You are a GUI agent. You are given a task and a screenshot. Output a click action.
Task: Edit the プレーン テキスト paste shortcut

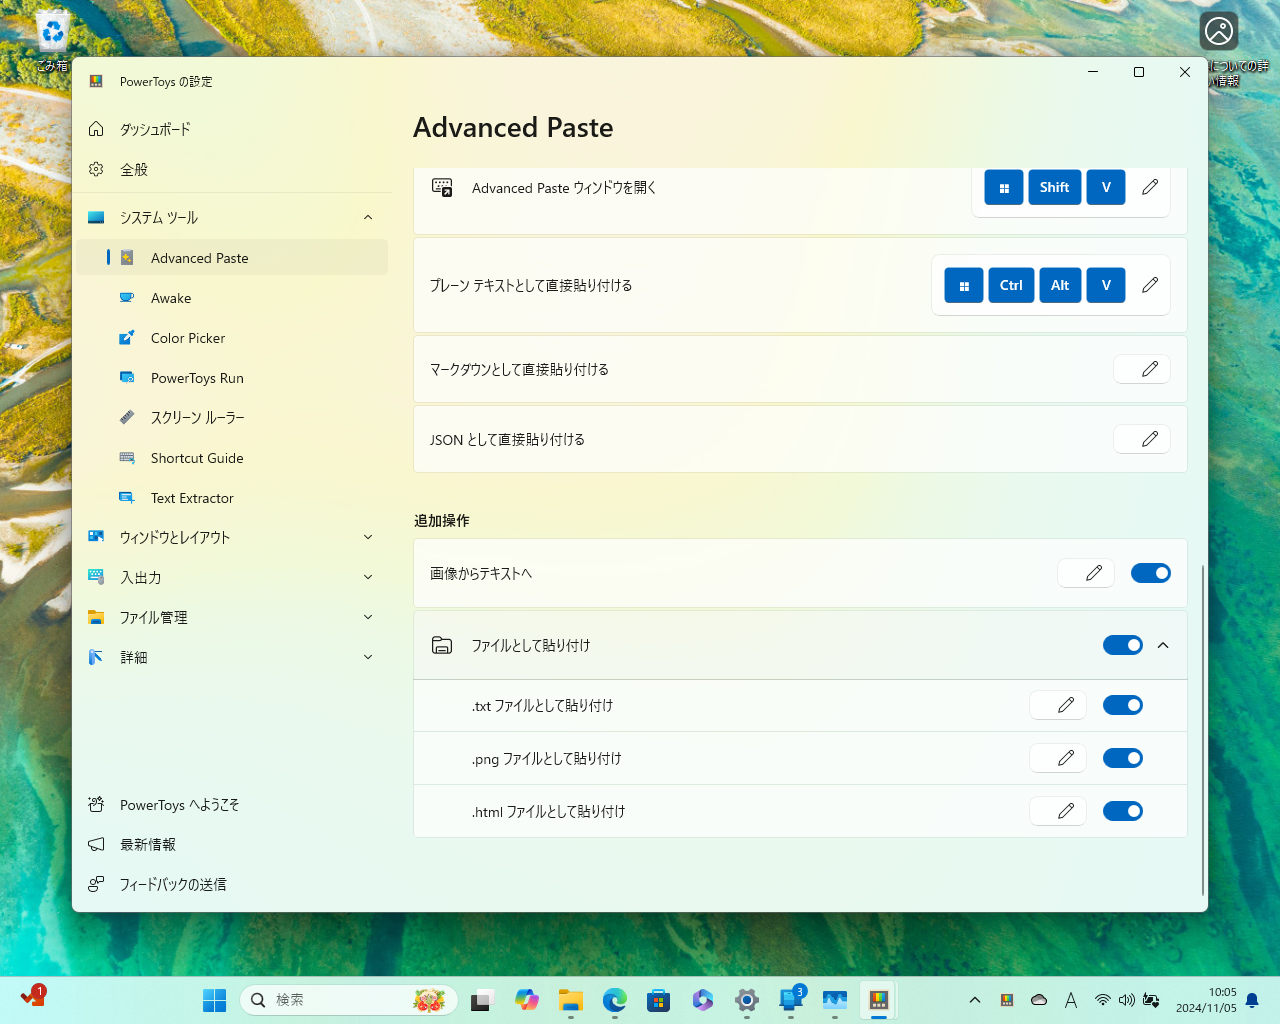pos(1150,285)
